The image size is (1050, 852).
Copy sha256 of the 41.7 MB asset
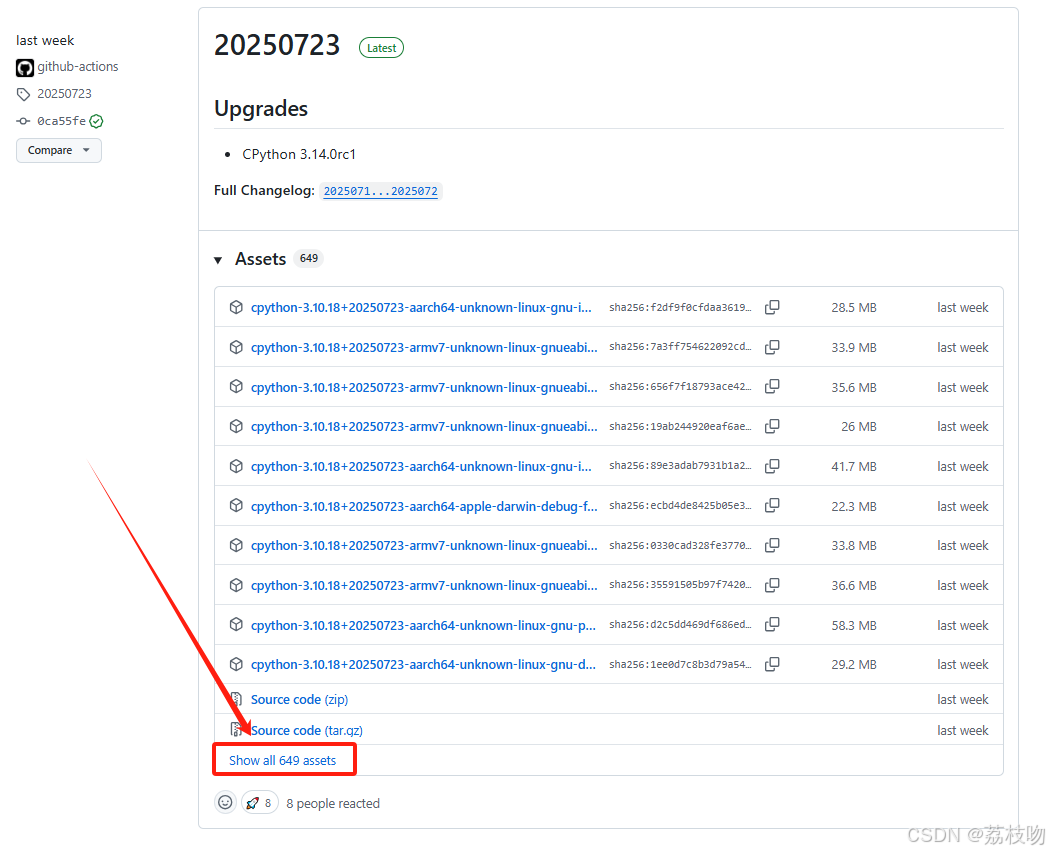pyautogui.click(x=772, y=466)
